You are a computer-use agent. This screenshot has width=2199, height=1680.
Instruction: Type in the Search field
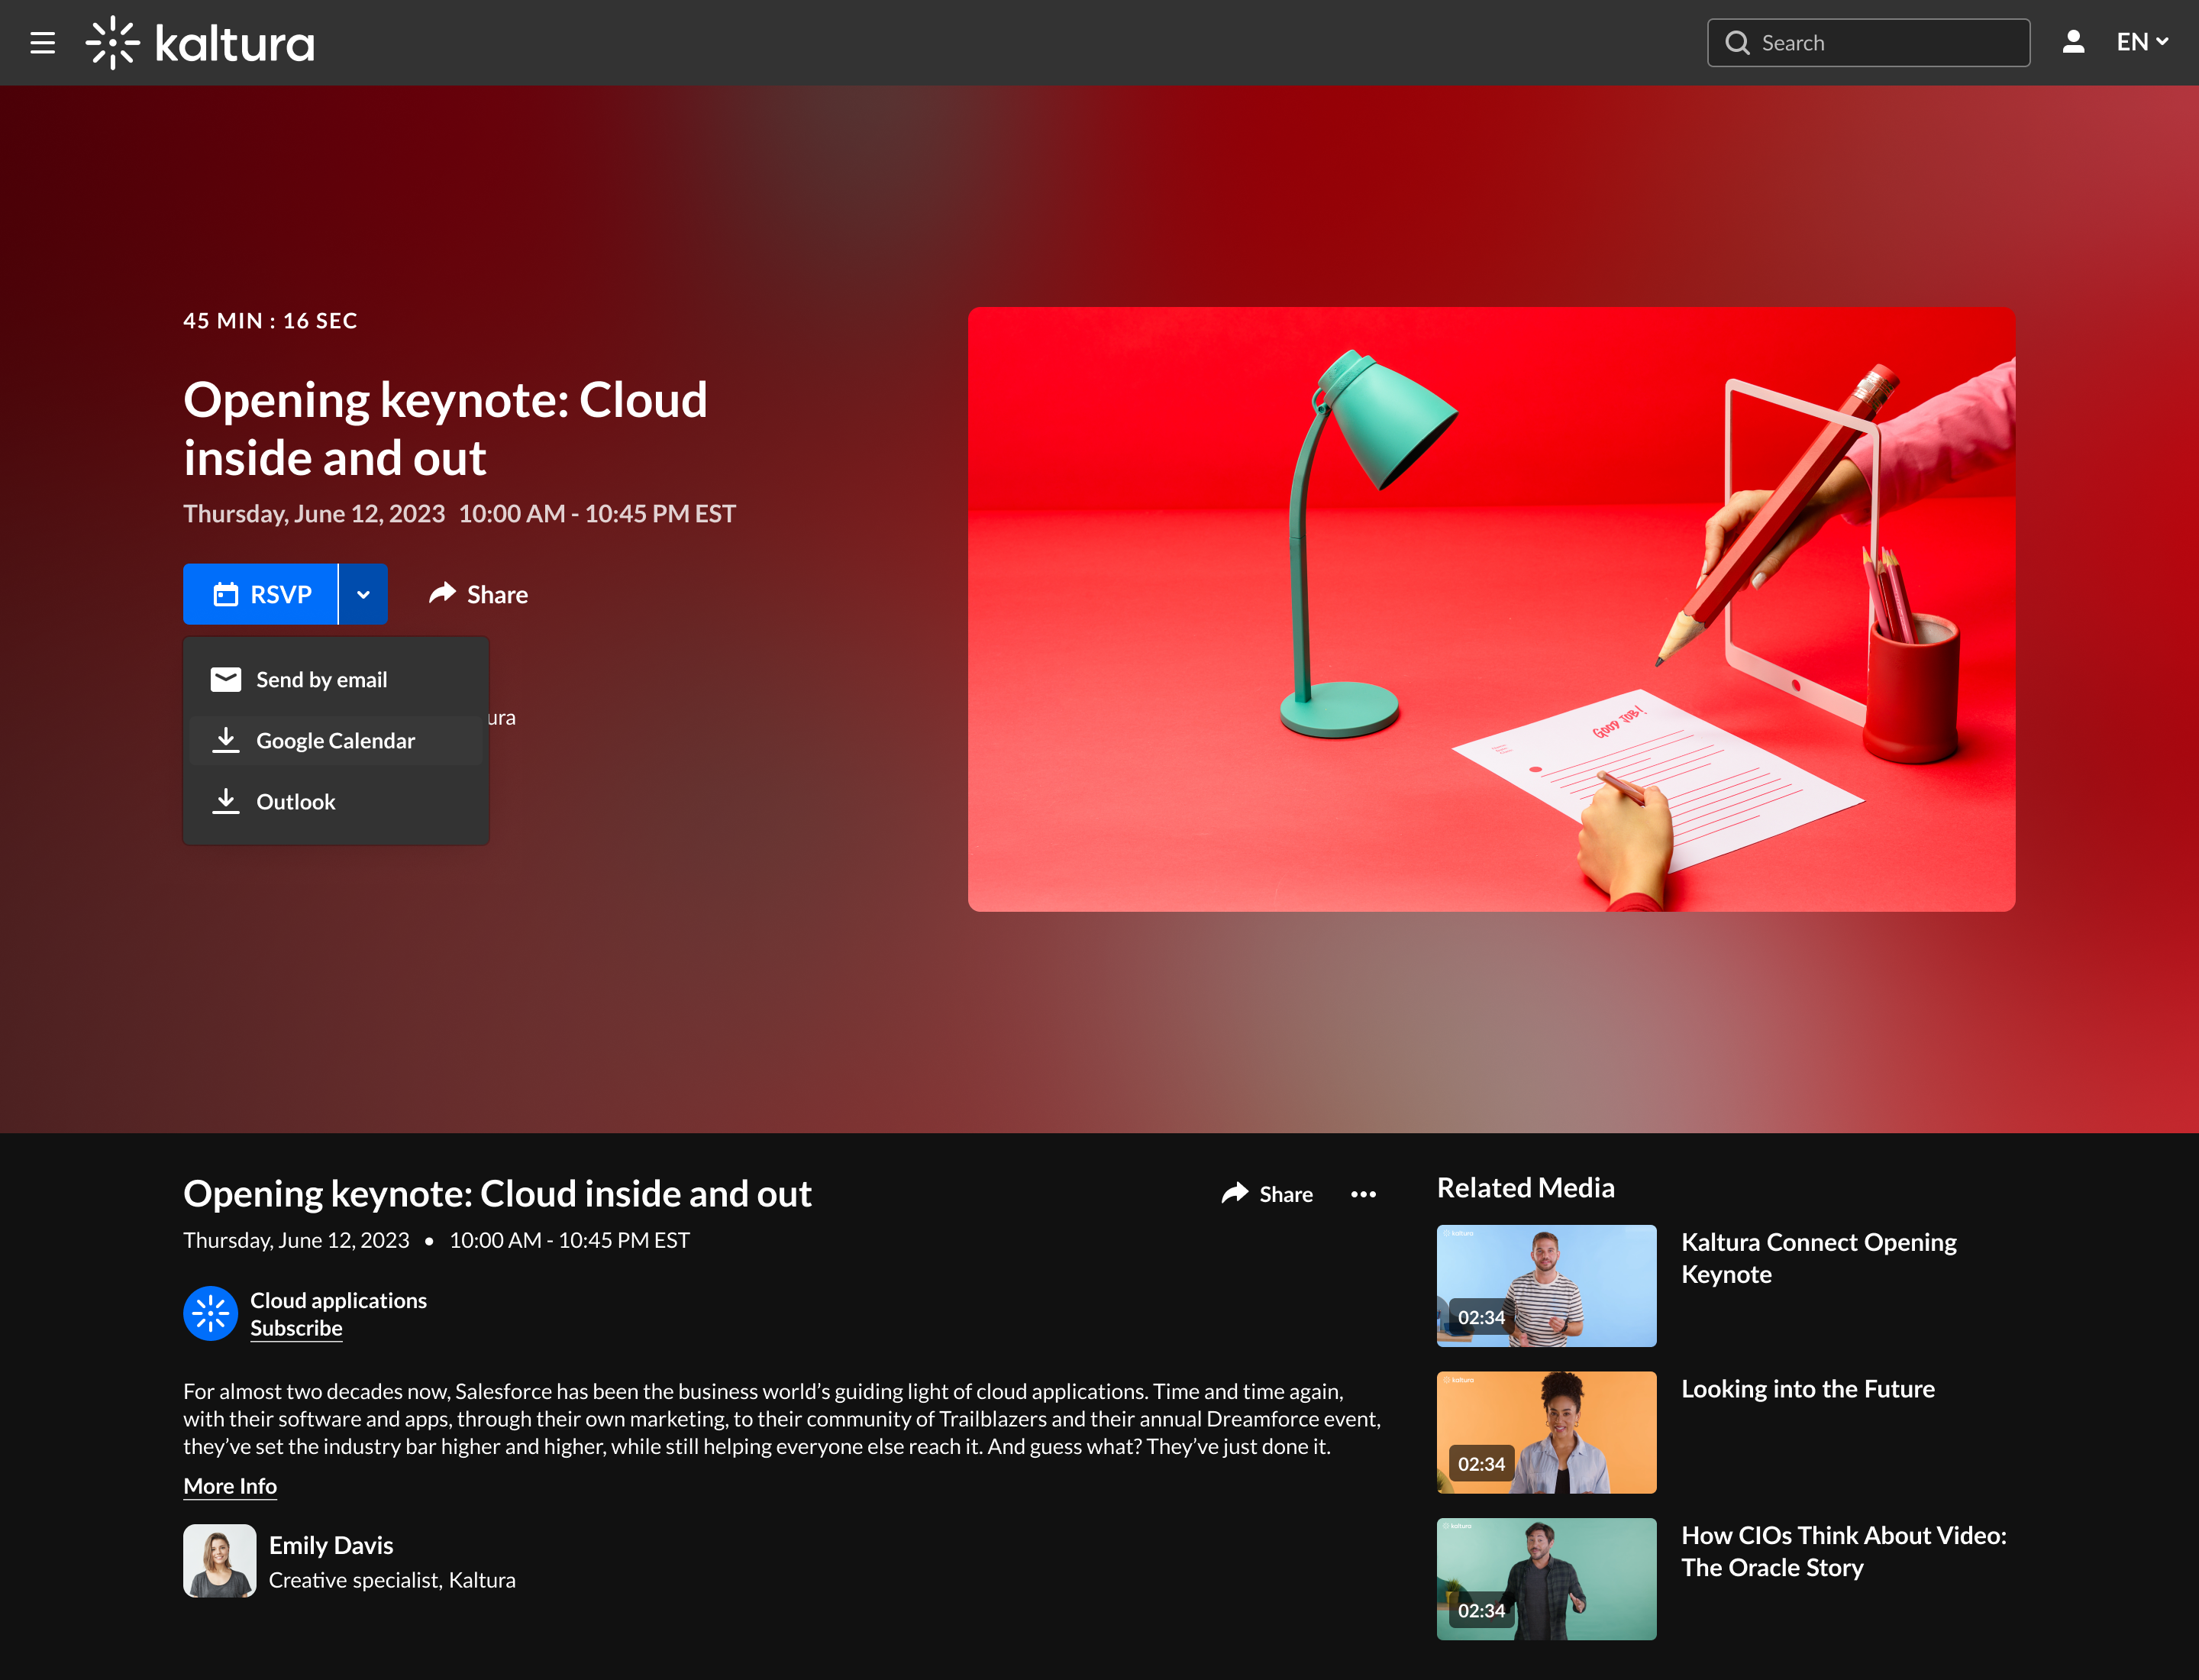(1885, 43)
